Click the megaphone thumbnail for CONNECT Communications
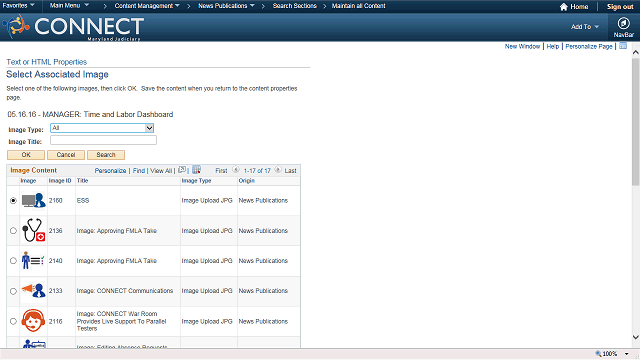 click(33, 290)
